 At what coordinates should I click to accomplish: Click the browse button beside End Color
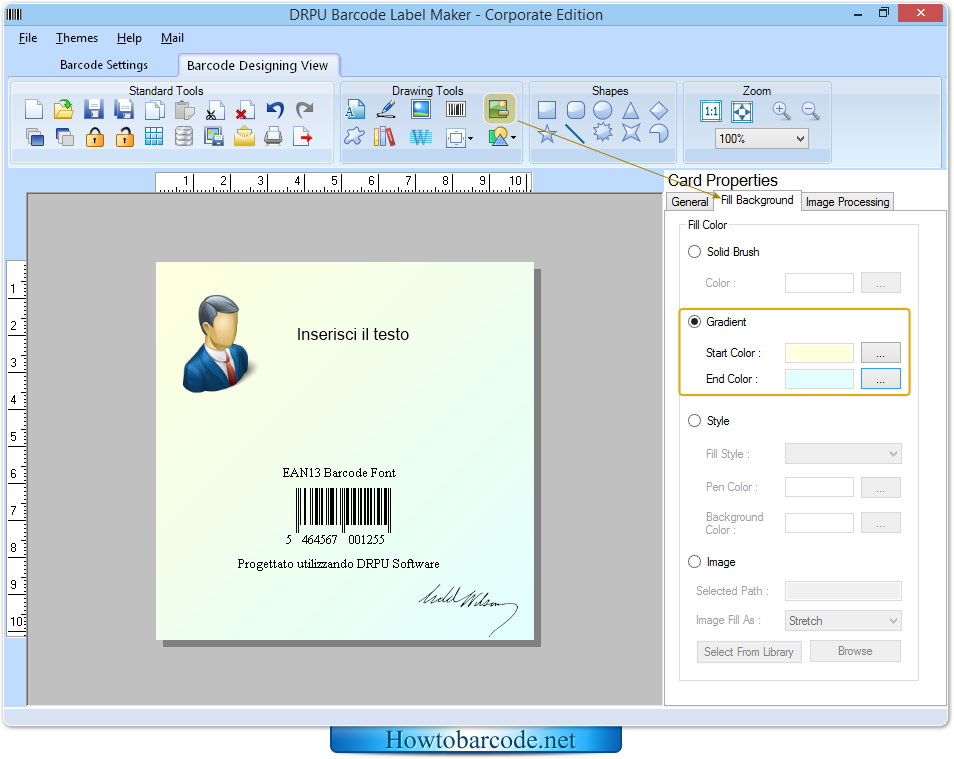[880, 379]
